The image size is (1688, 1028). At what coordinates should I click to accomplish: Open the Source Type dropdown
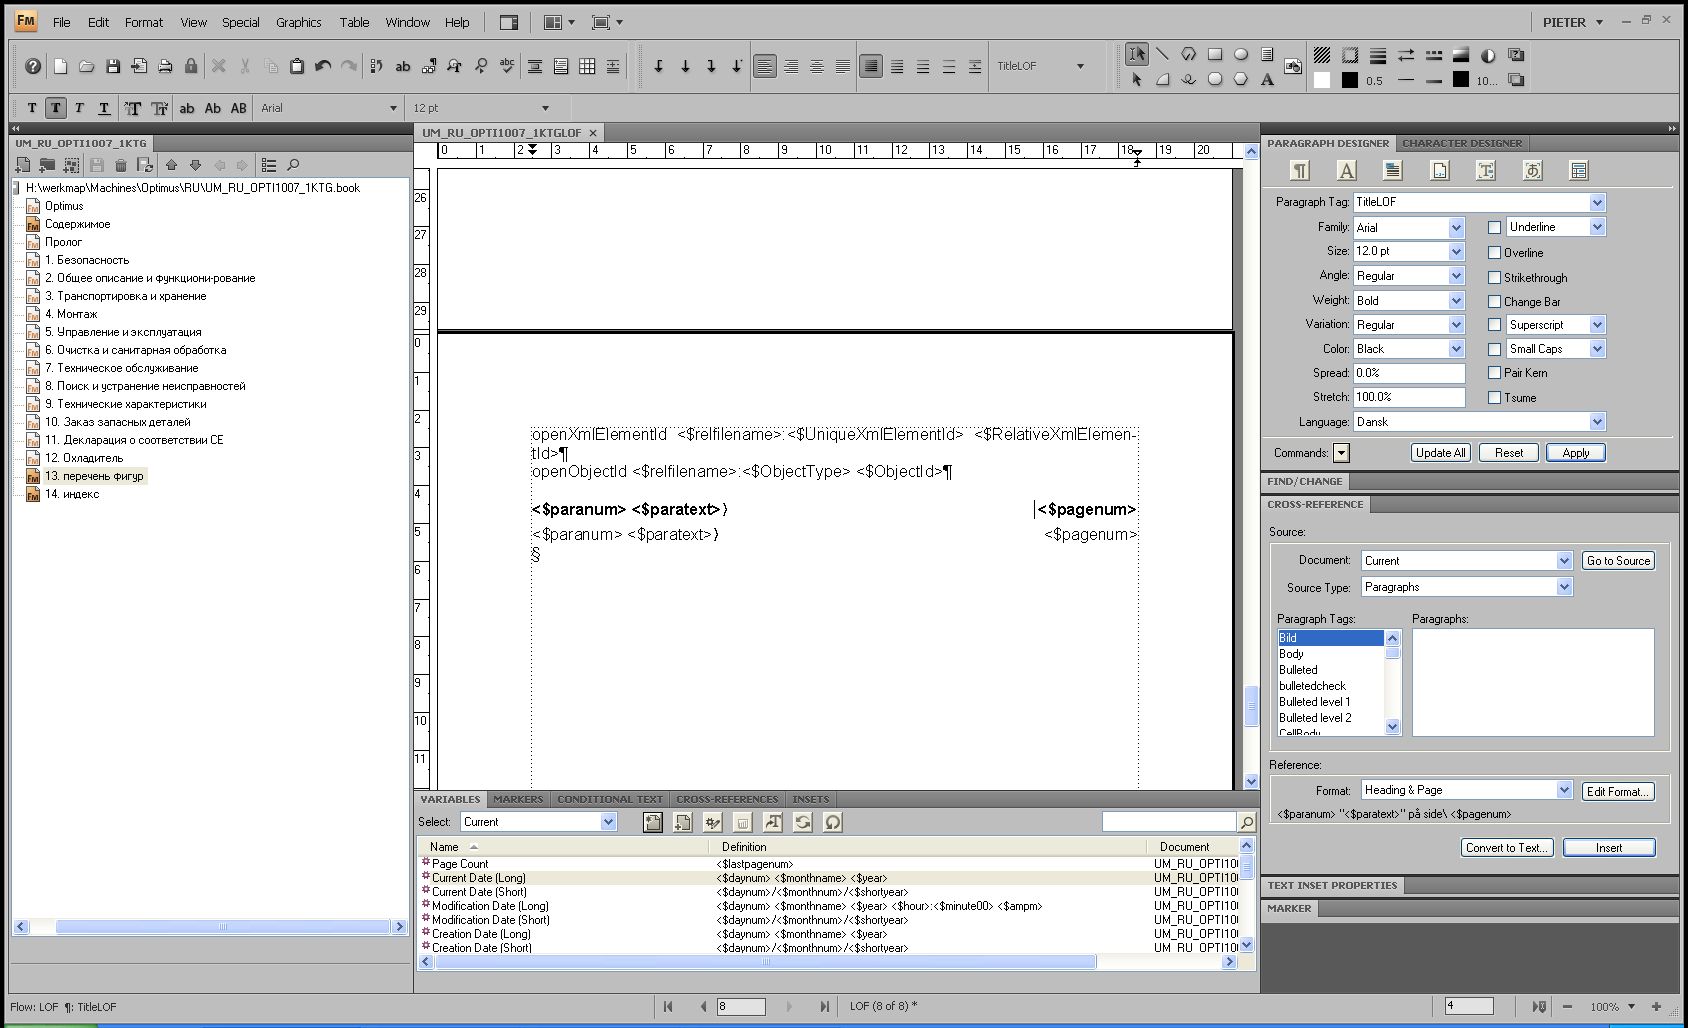(x=1564, y=587)
